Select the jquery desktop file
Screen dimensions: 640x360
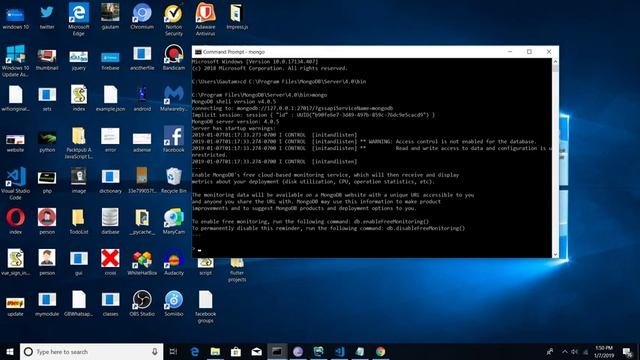(78, 60)
